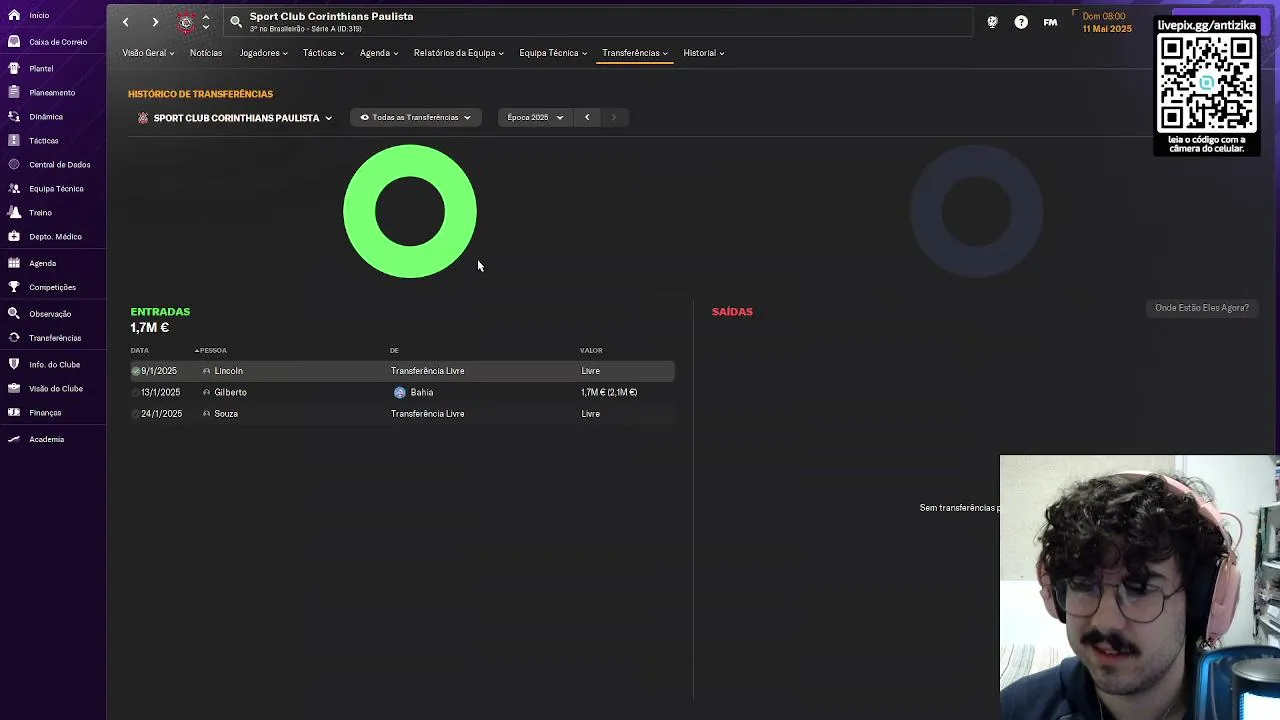Sort table by the Valor column header
Viewport: 1280px width, 720px height.
[591, 351]
